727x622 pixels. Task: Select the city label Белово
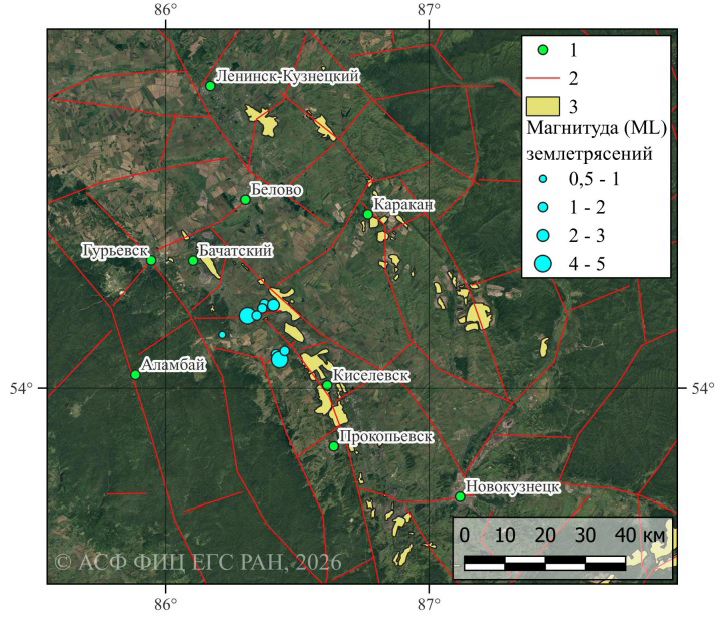click(276, 190)
